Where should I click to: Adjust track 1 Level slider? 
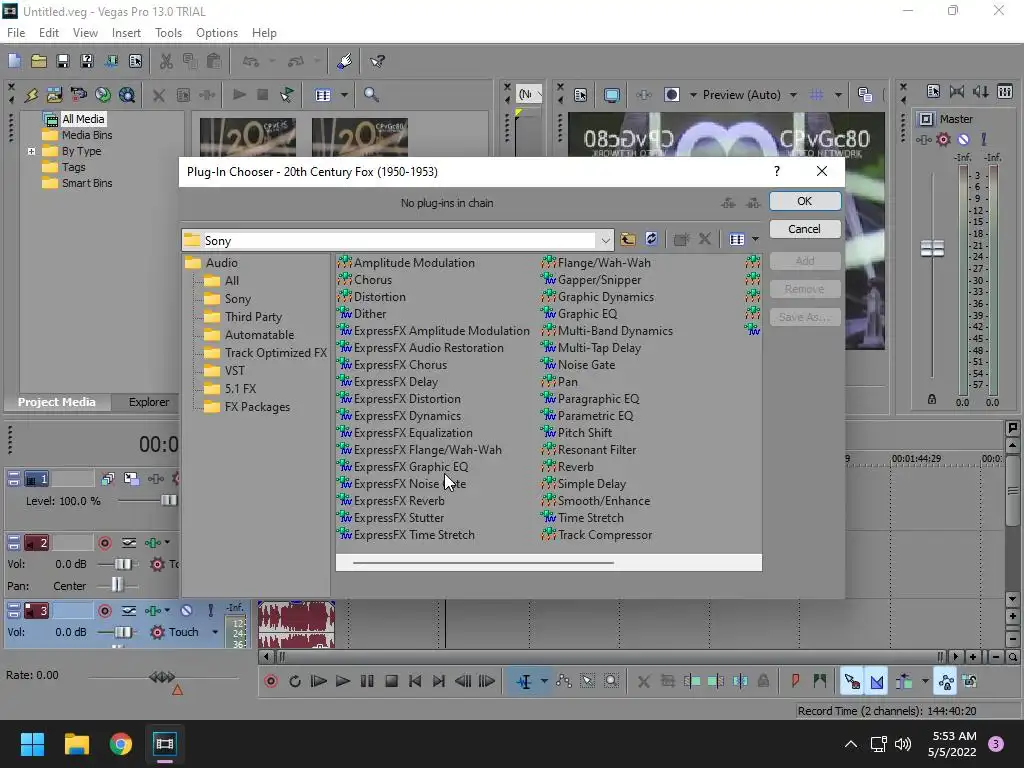pos(168,500)
